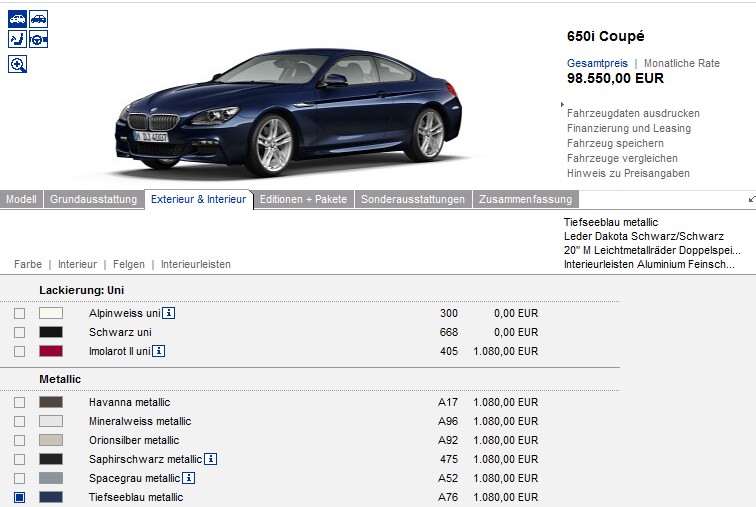This screenshot has width=756, height=507.
Task: Click the 'Orionsilber metallic' label
Action: point(134,440)
